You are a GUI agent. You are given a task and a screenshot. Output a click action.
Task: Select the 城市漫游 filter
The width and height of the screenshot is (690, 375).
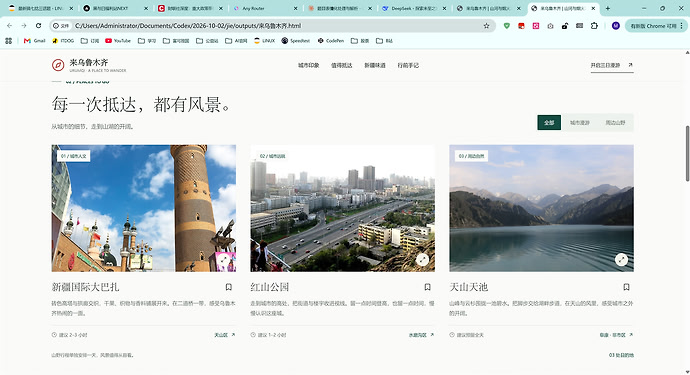point(580,122)
